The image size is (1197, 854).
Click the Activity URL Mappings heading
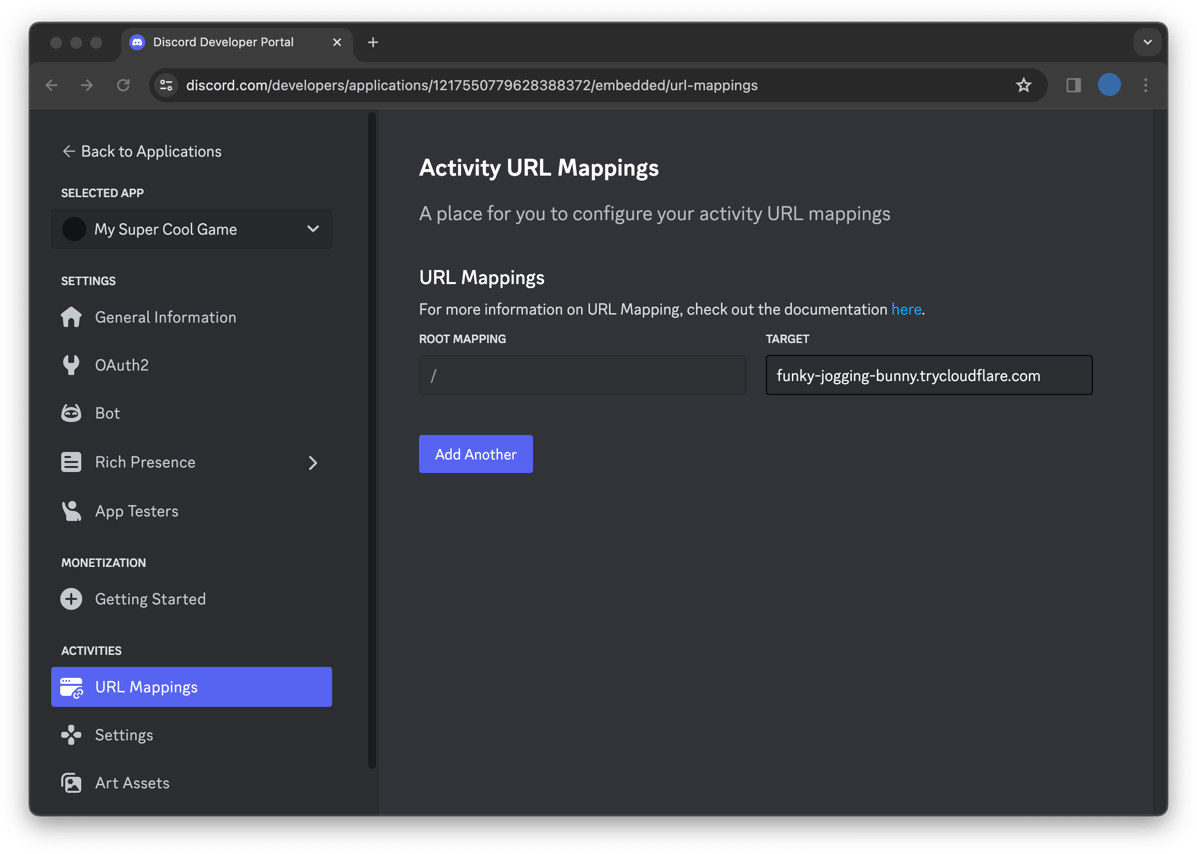539,168
